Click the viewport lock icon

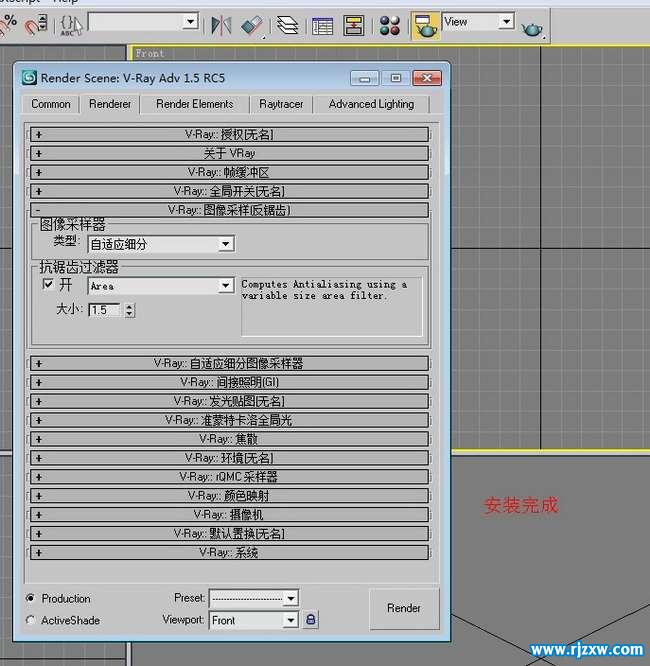tap(311, 619)
